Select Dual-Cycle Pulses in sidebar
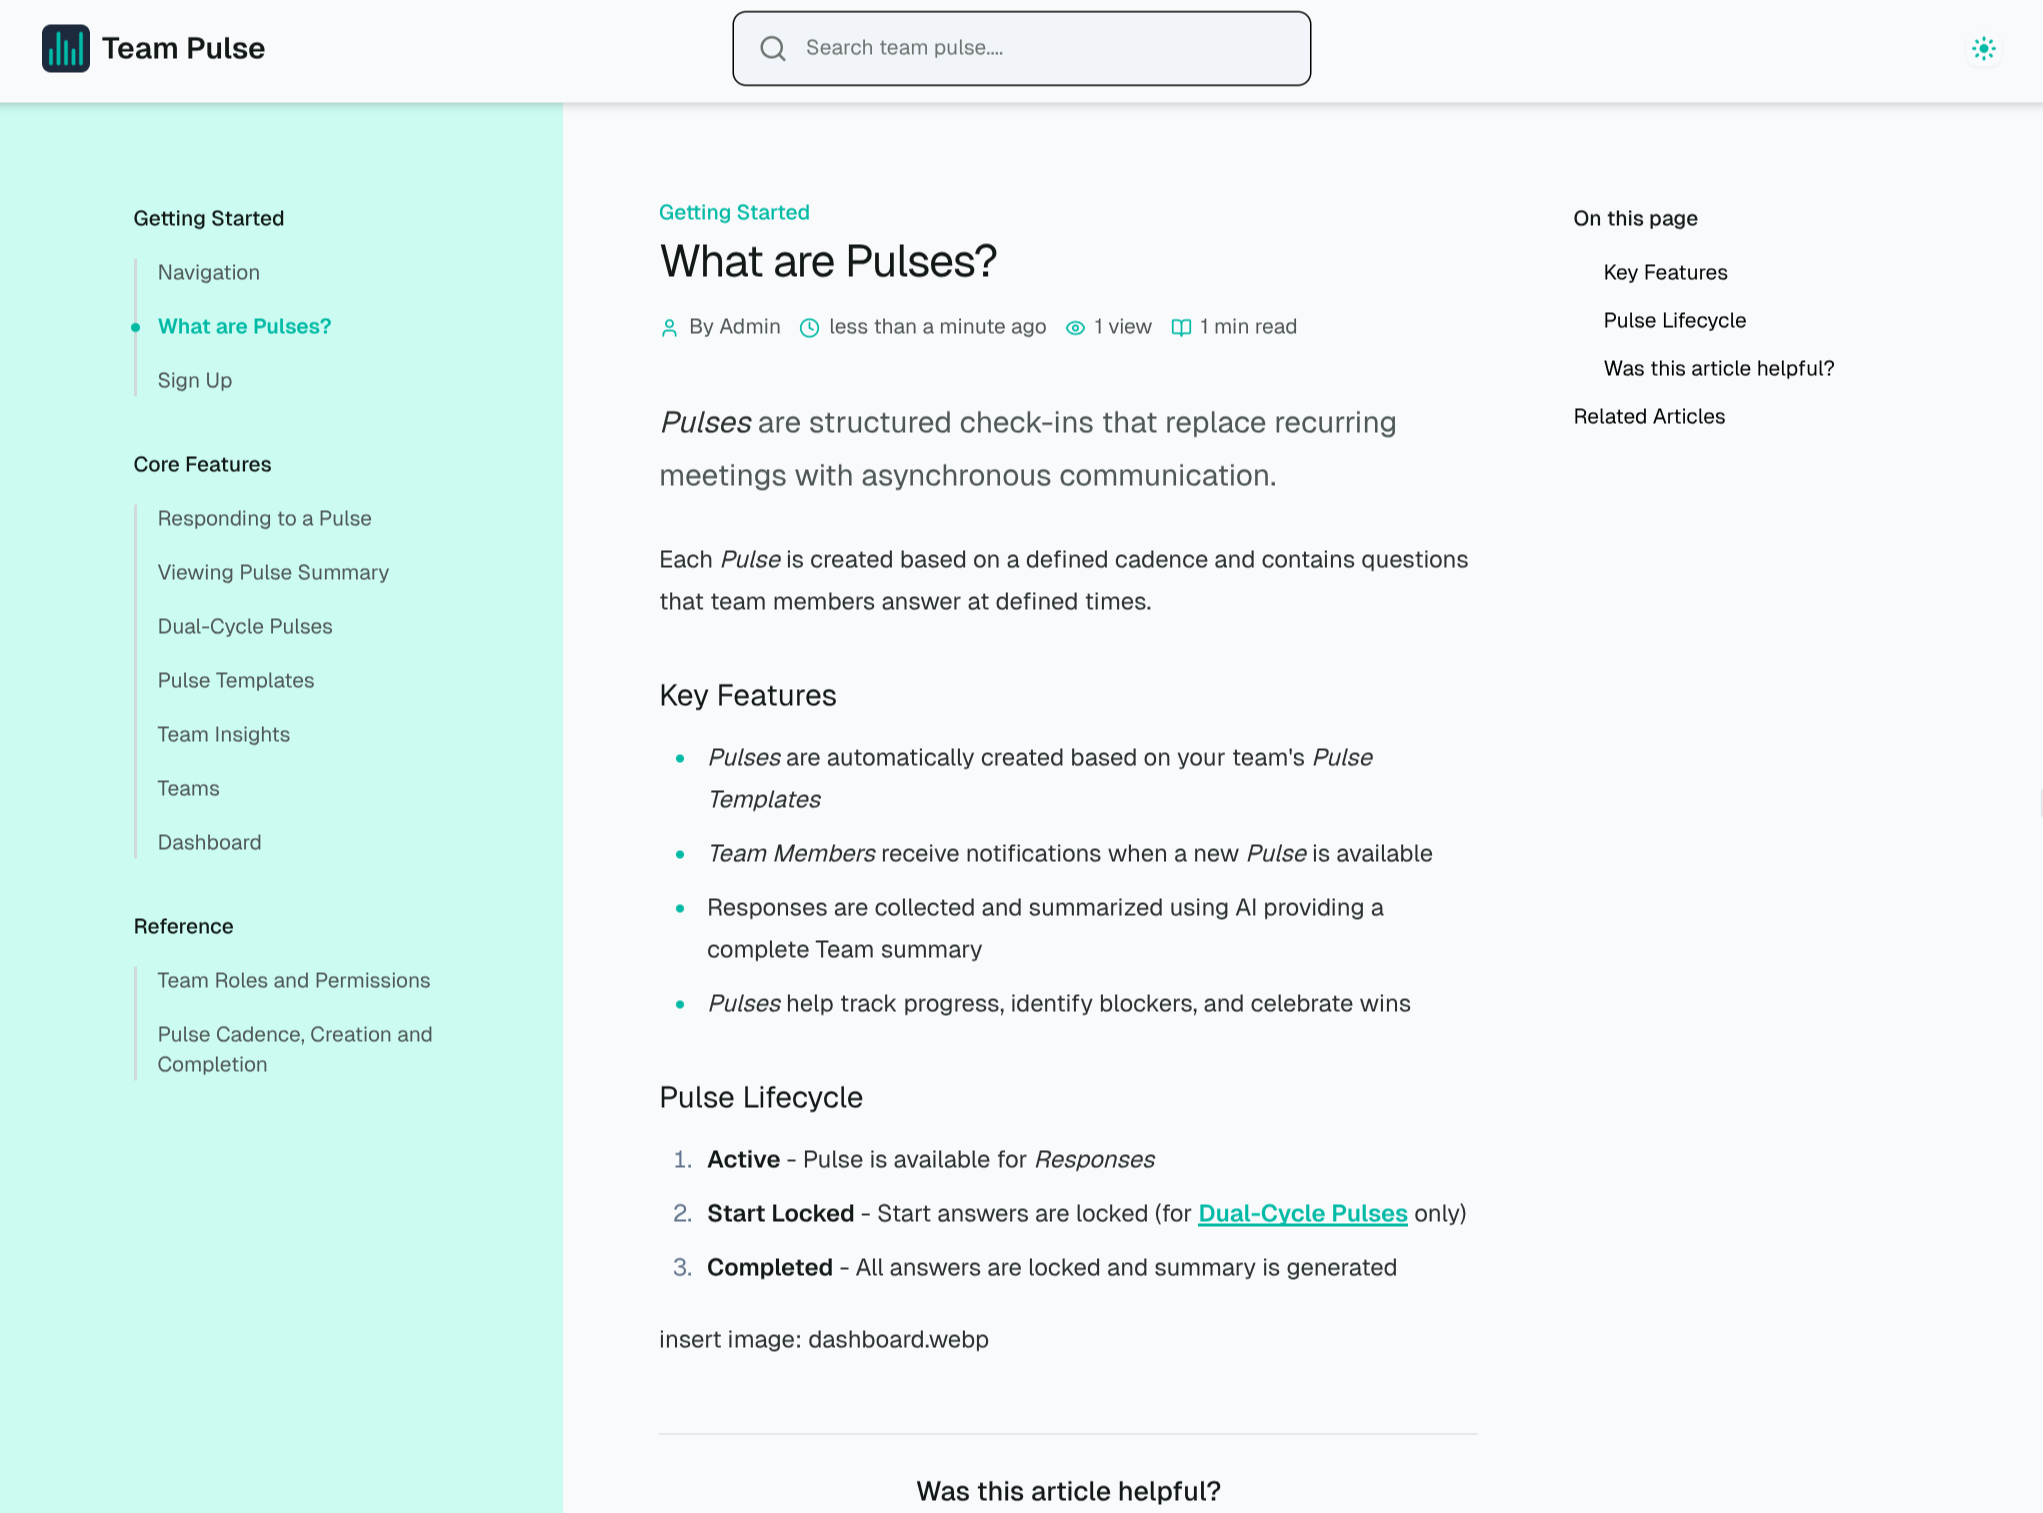Image resolution: width=2043 pixels, height=1513 pixels. point(245,626)
